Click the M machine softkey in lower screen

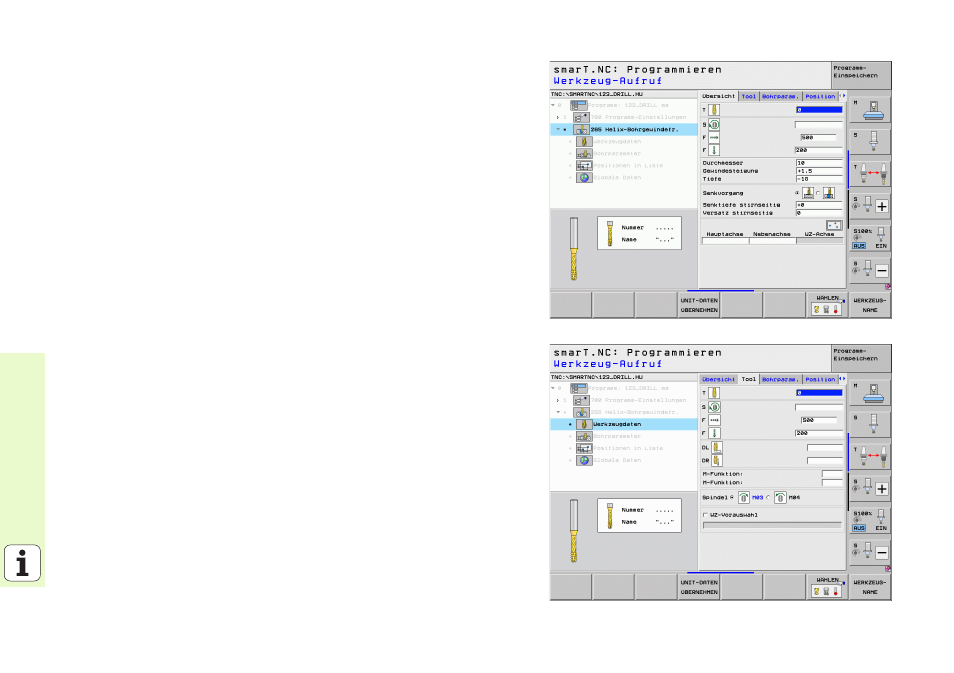pos(870,392)
